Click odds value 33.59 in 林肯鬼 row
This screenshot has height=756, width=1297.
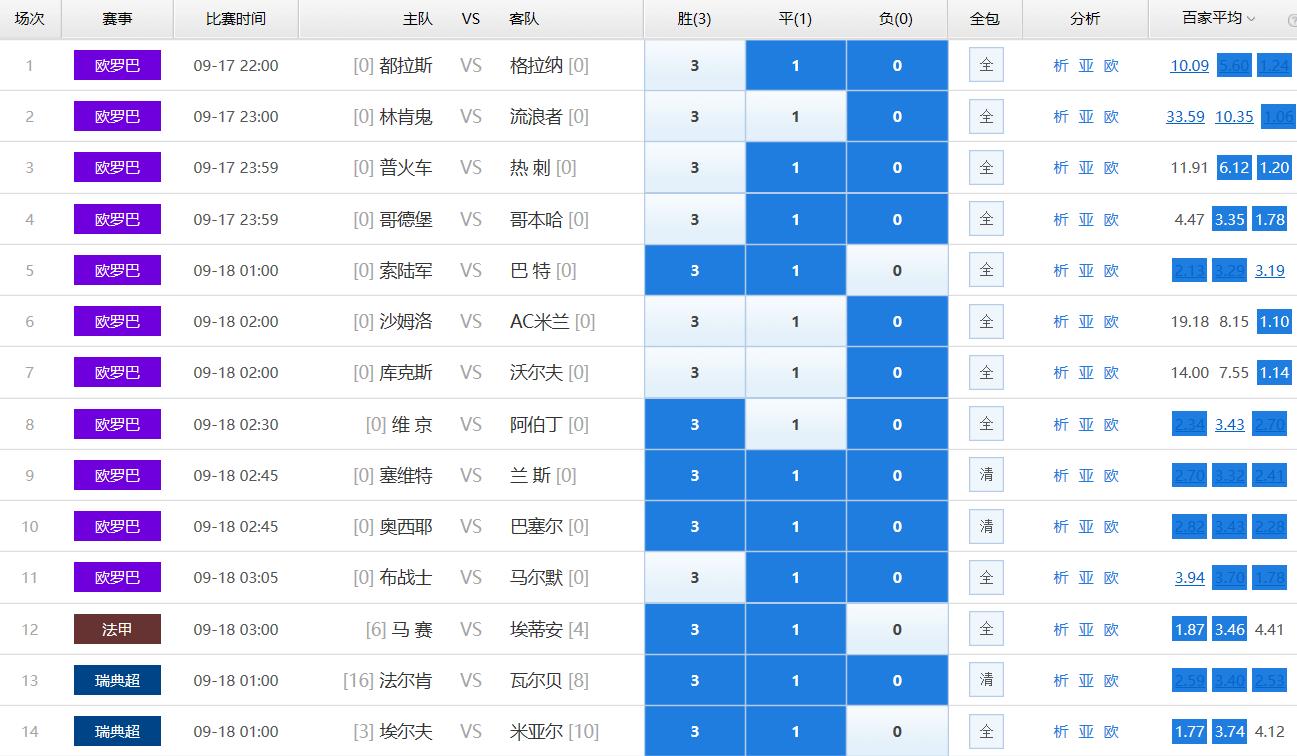point(1185,116)
